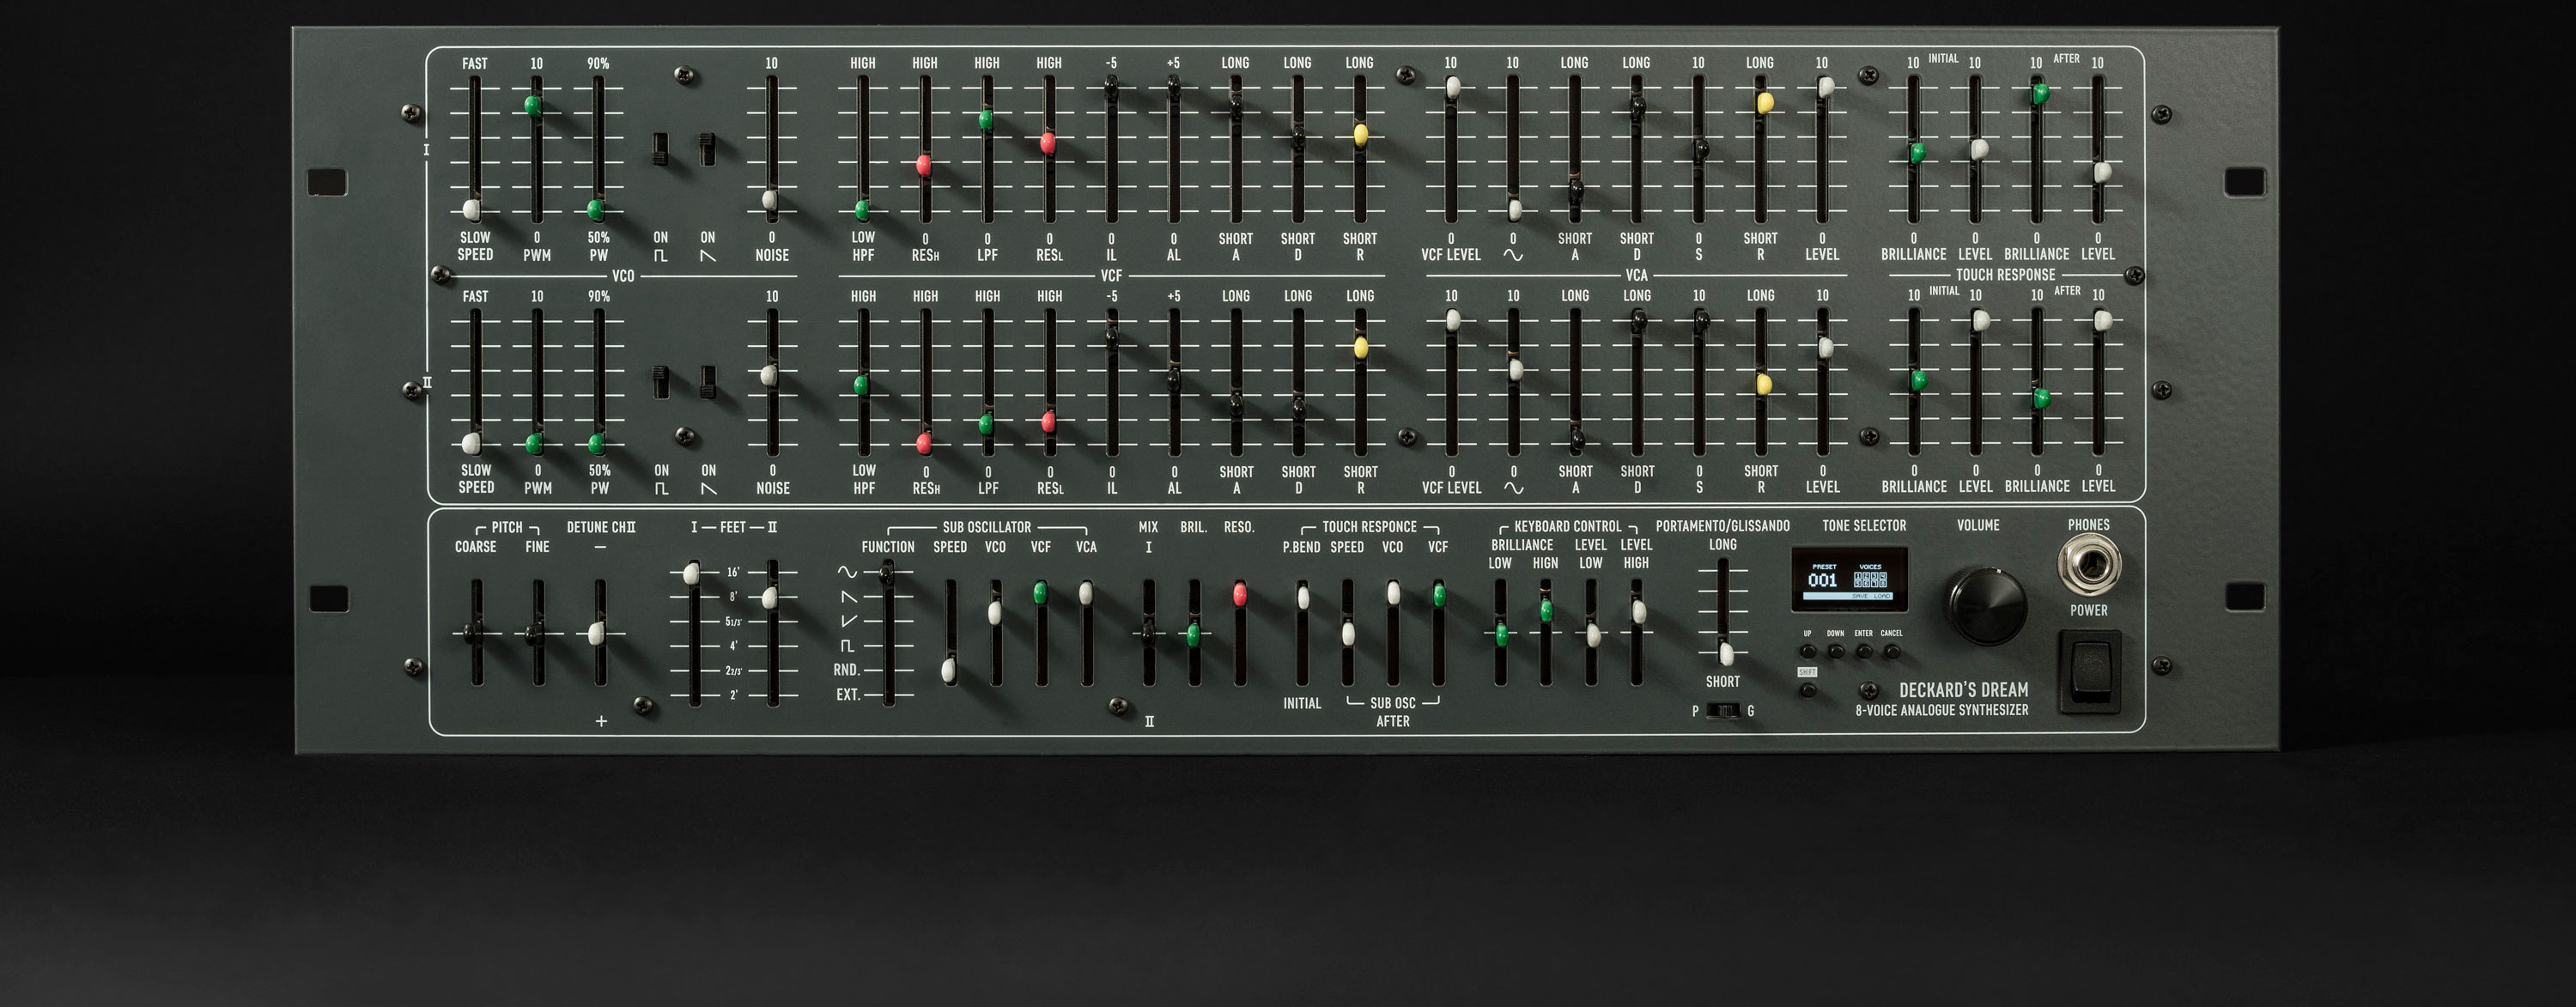Screen dimensions: 2576x1007
Task: Click the row I SPEED slider cap
Action: [472, 209]
